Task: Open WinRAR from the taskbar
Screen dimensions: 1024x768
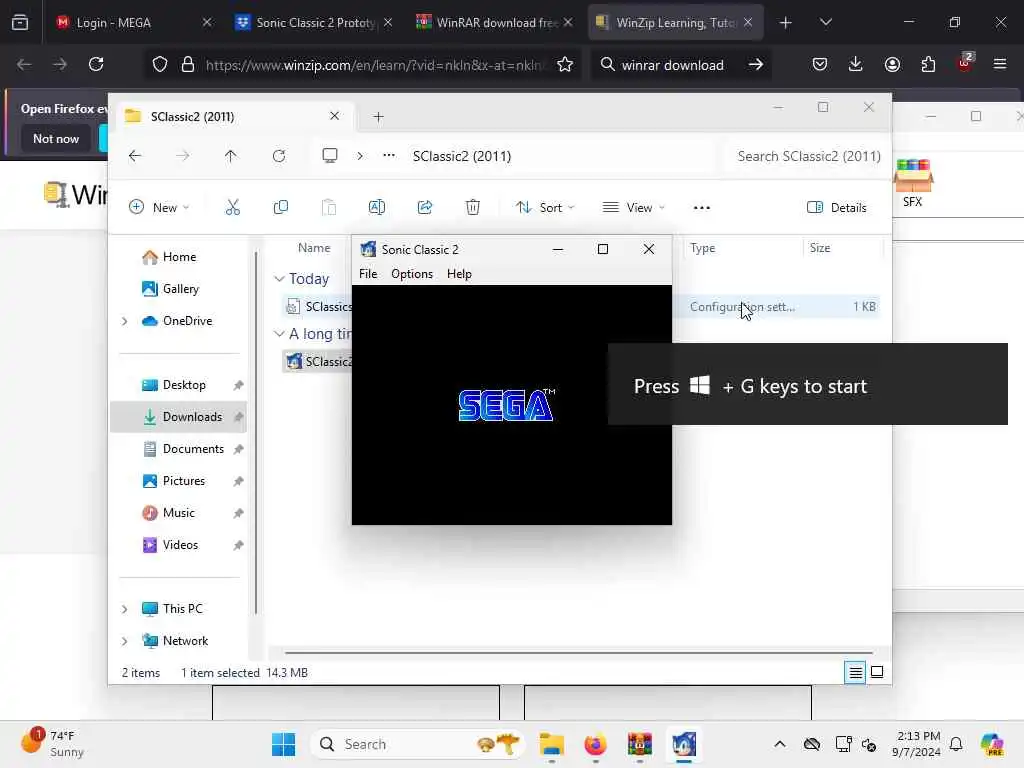Action: coord(639,744)
